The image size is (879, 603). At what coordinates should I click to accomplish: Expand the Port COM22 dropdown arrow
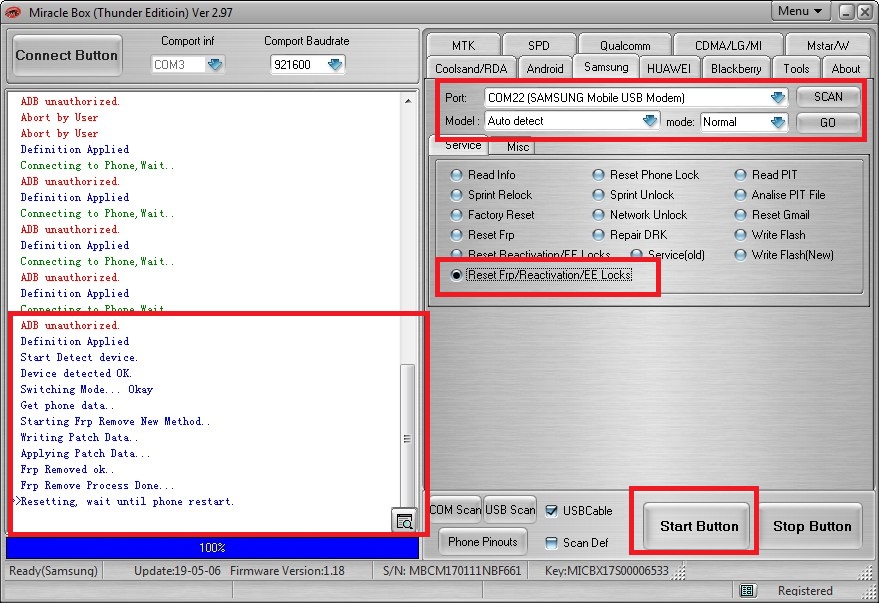coord(778,98)
